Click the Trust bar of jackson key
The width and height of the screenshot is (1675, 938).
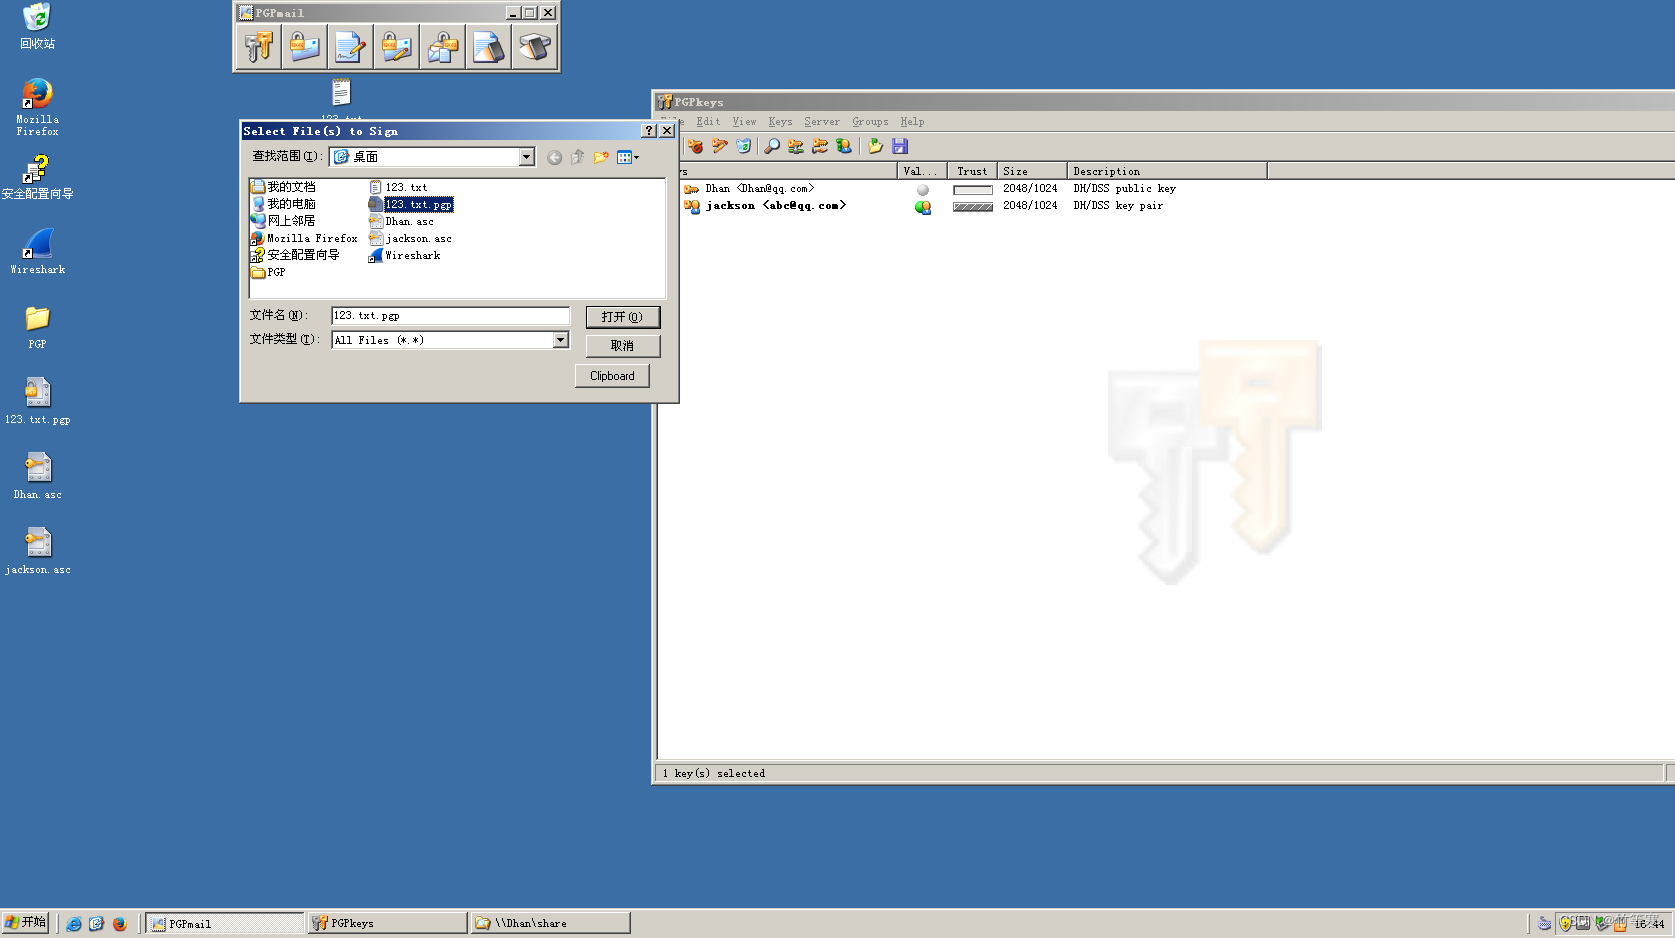(972, 206)
